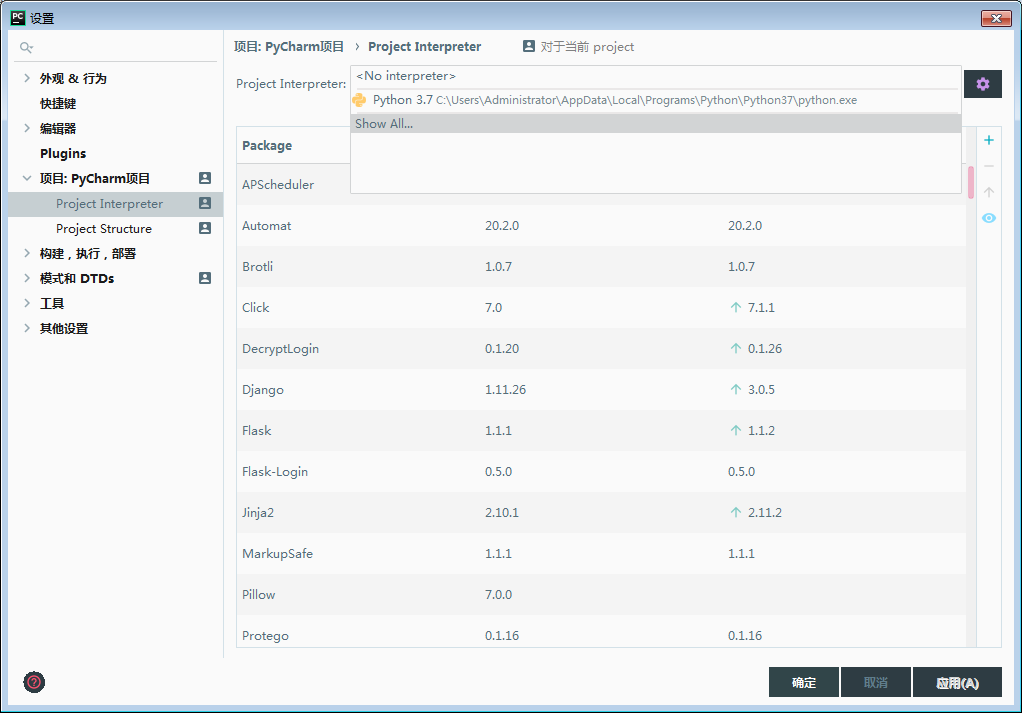Click the 取消 button
The width and height of the screenshot is (1022, 713).
click(875, 682)
